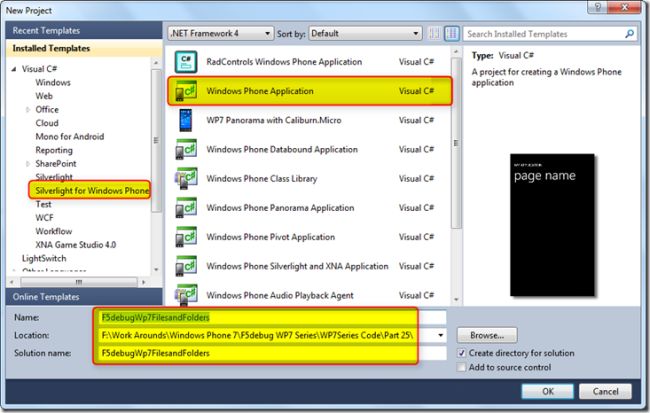Open the Installed Templates section
650x413 pixels.
(x=84, y=48)
